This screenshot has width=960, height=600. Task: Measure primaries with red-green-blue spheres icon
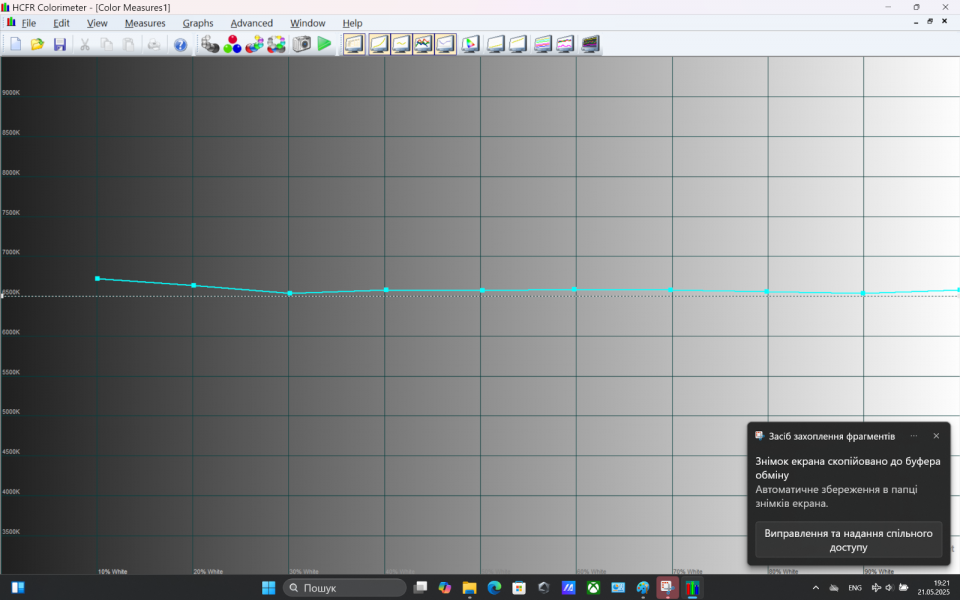tap(232, 44)
